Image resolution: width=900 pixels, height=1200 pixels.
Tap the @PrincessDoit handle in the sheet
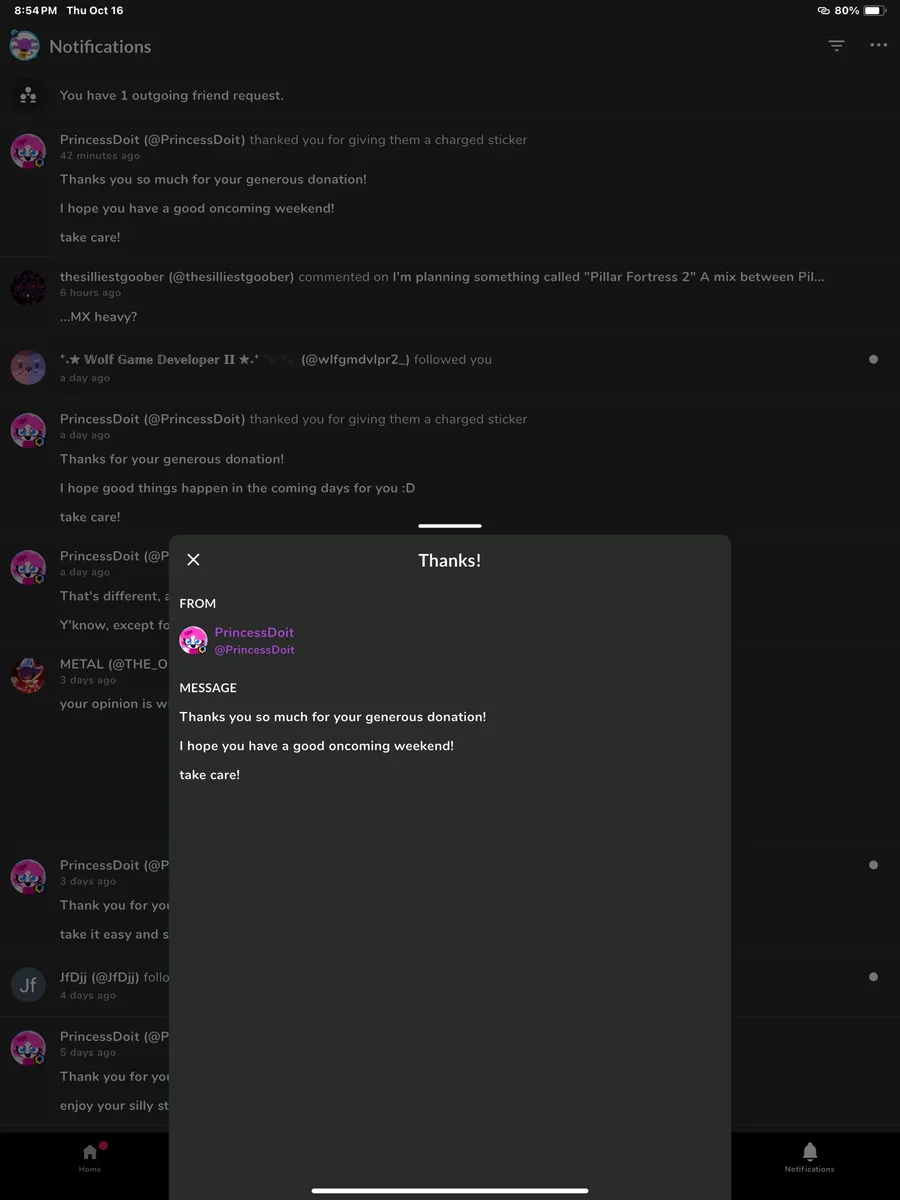254,650
